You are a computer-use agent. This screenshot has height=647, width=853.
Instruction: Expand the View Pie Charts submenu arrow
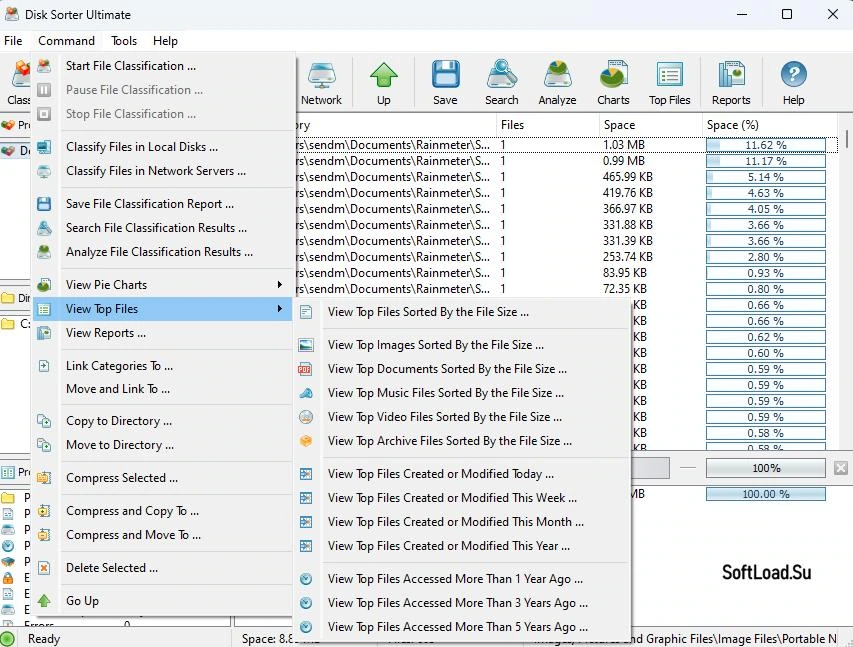pyautogui.click(x=279, y=285)
